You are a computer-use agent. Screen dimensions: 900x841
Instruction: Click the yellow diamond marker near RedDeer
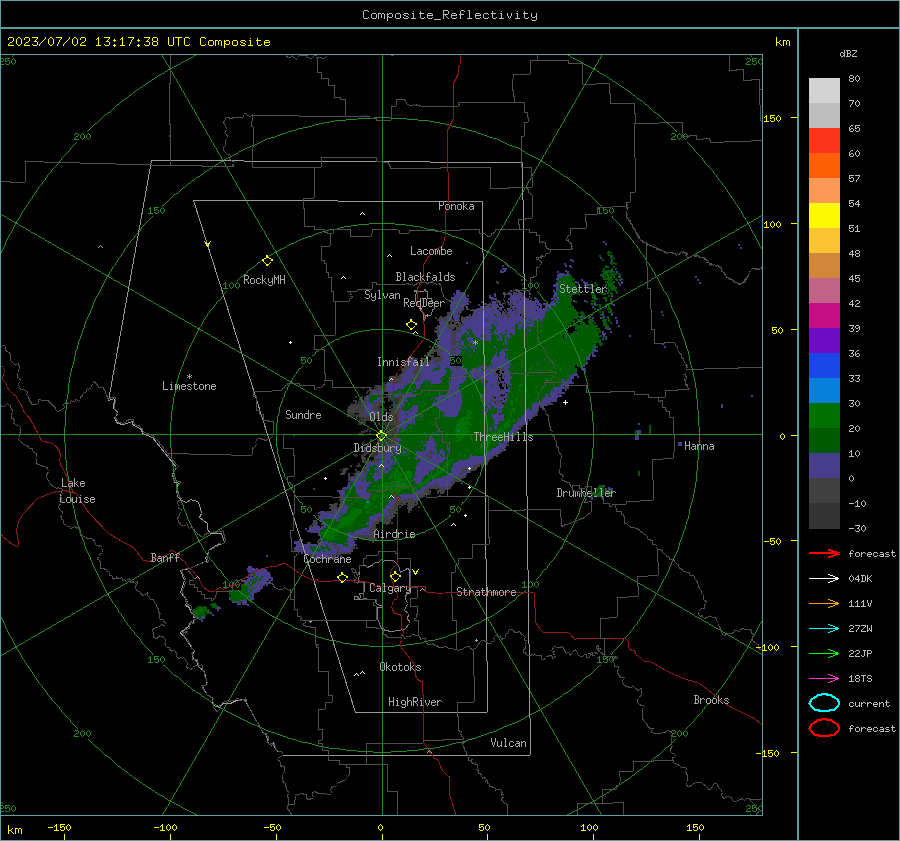[411, 325]
